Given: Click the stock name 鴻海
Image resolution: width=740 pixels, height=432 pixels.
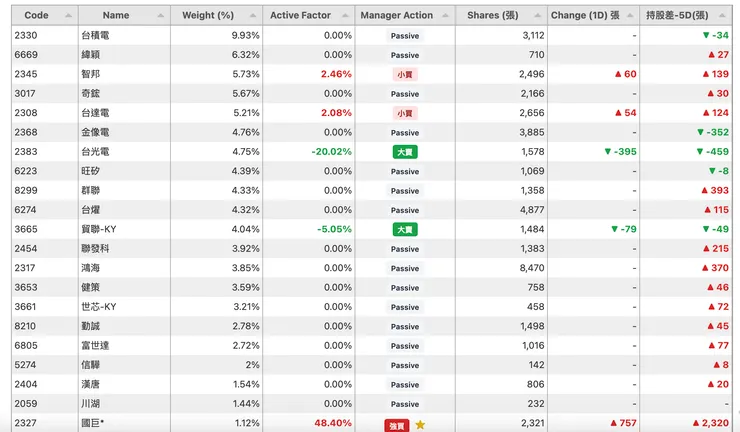Looking at the screenshot, I should [91, 268].
